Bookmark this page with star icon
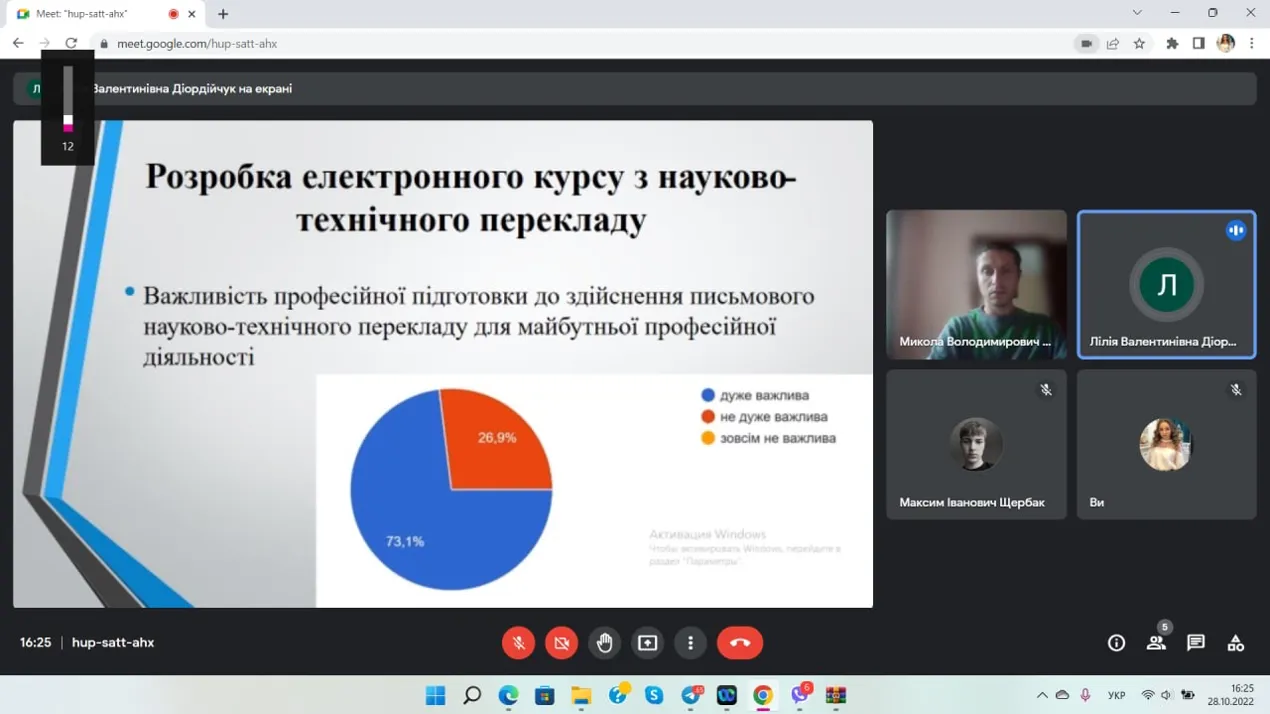This screenshot has height=714, width=1270. click(x=1139, y=44)
